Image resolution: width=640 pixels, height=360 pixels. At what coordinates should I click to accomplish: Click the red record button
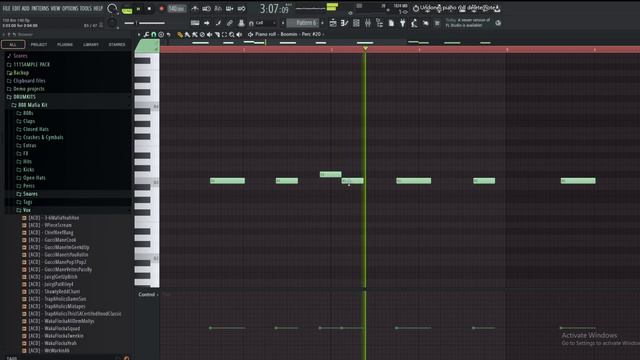(161, 9)
